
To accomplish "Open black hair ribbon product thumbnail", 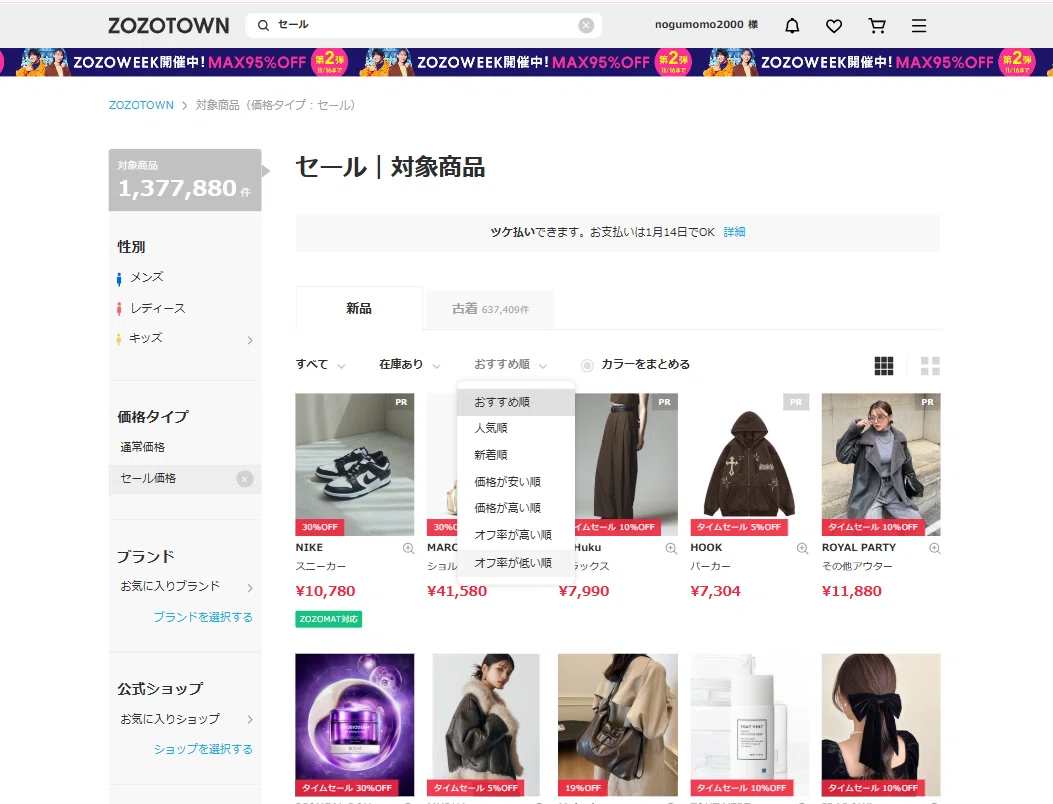I will pyautogui.click(x=880, y=725).
